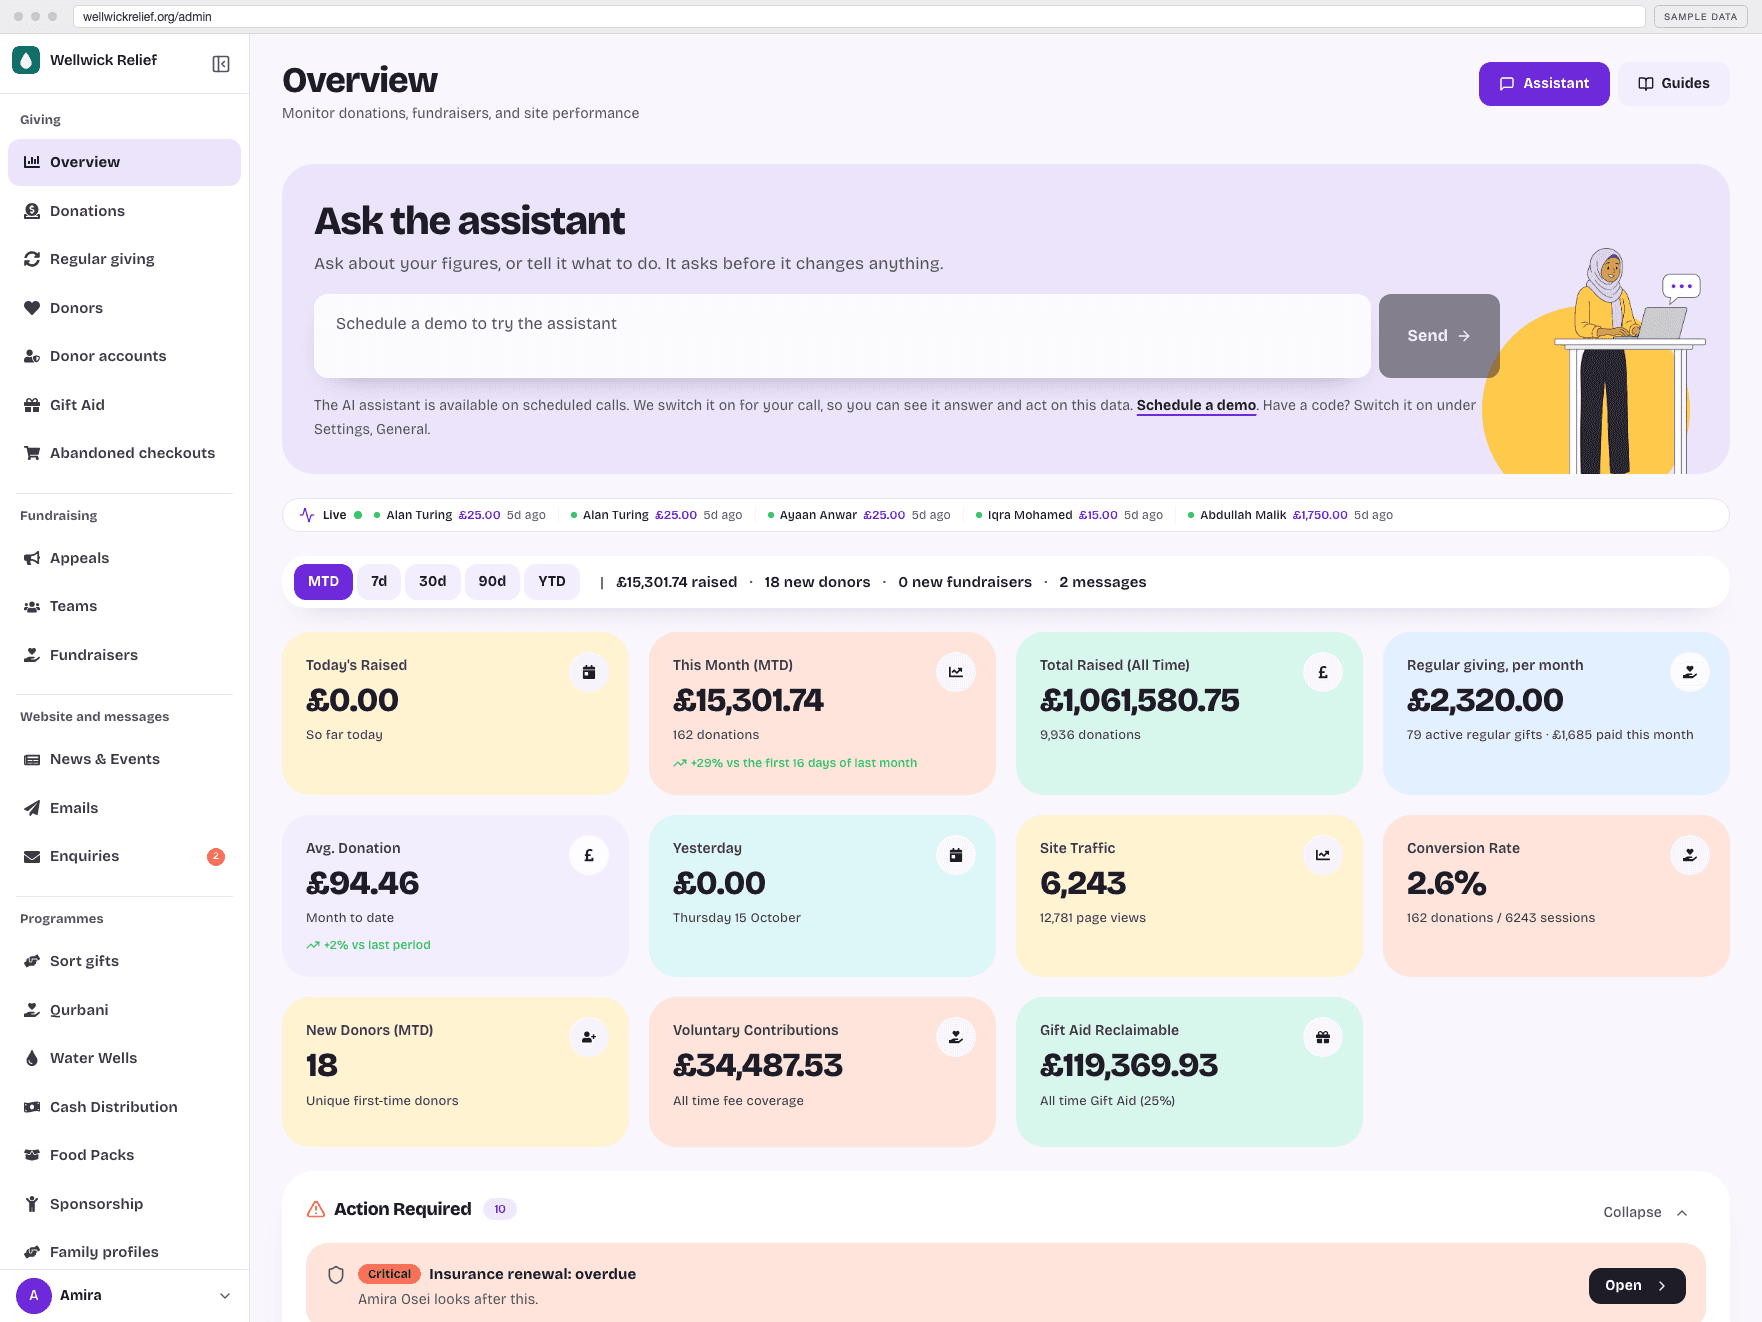The height and width of the screenshot is (1322, 1762).
Task: Switch period filter to 30d
Action: (433, 582)
